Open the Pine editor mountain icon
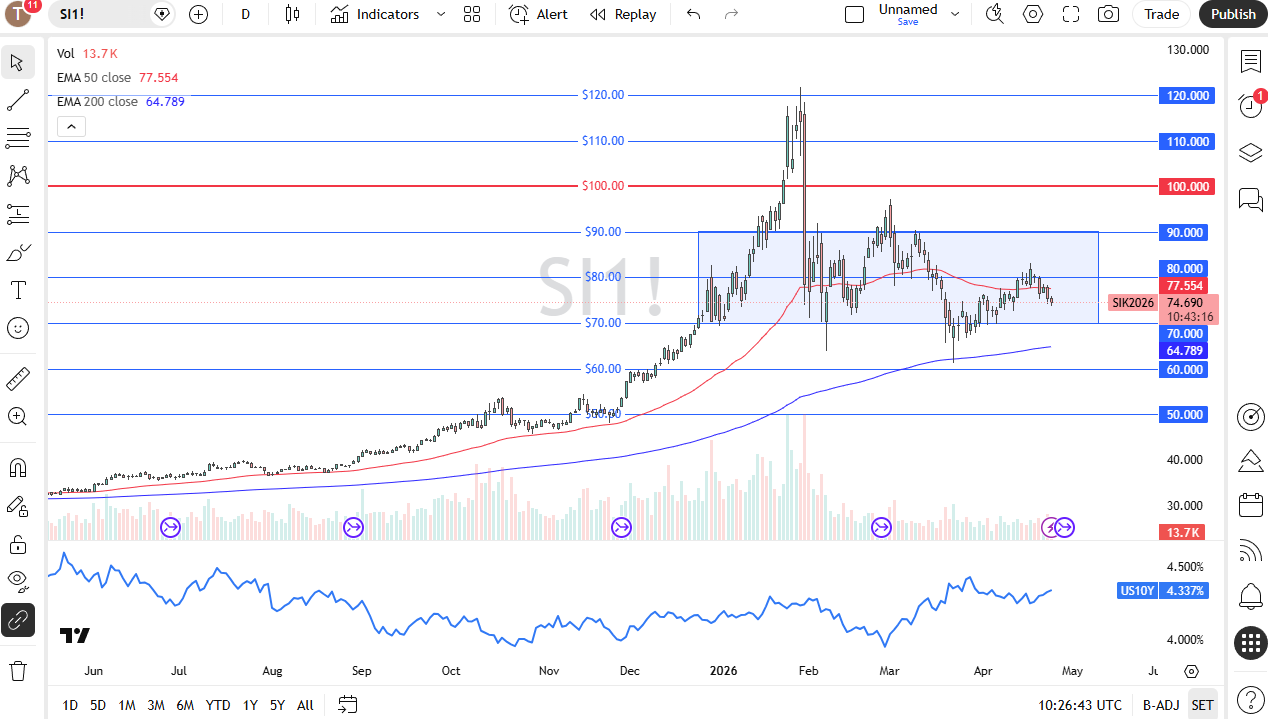The image size is (1268, 719). pos(1250,461)
